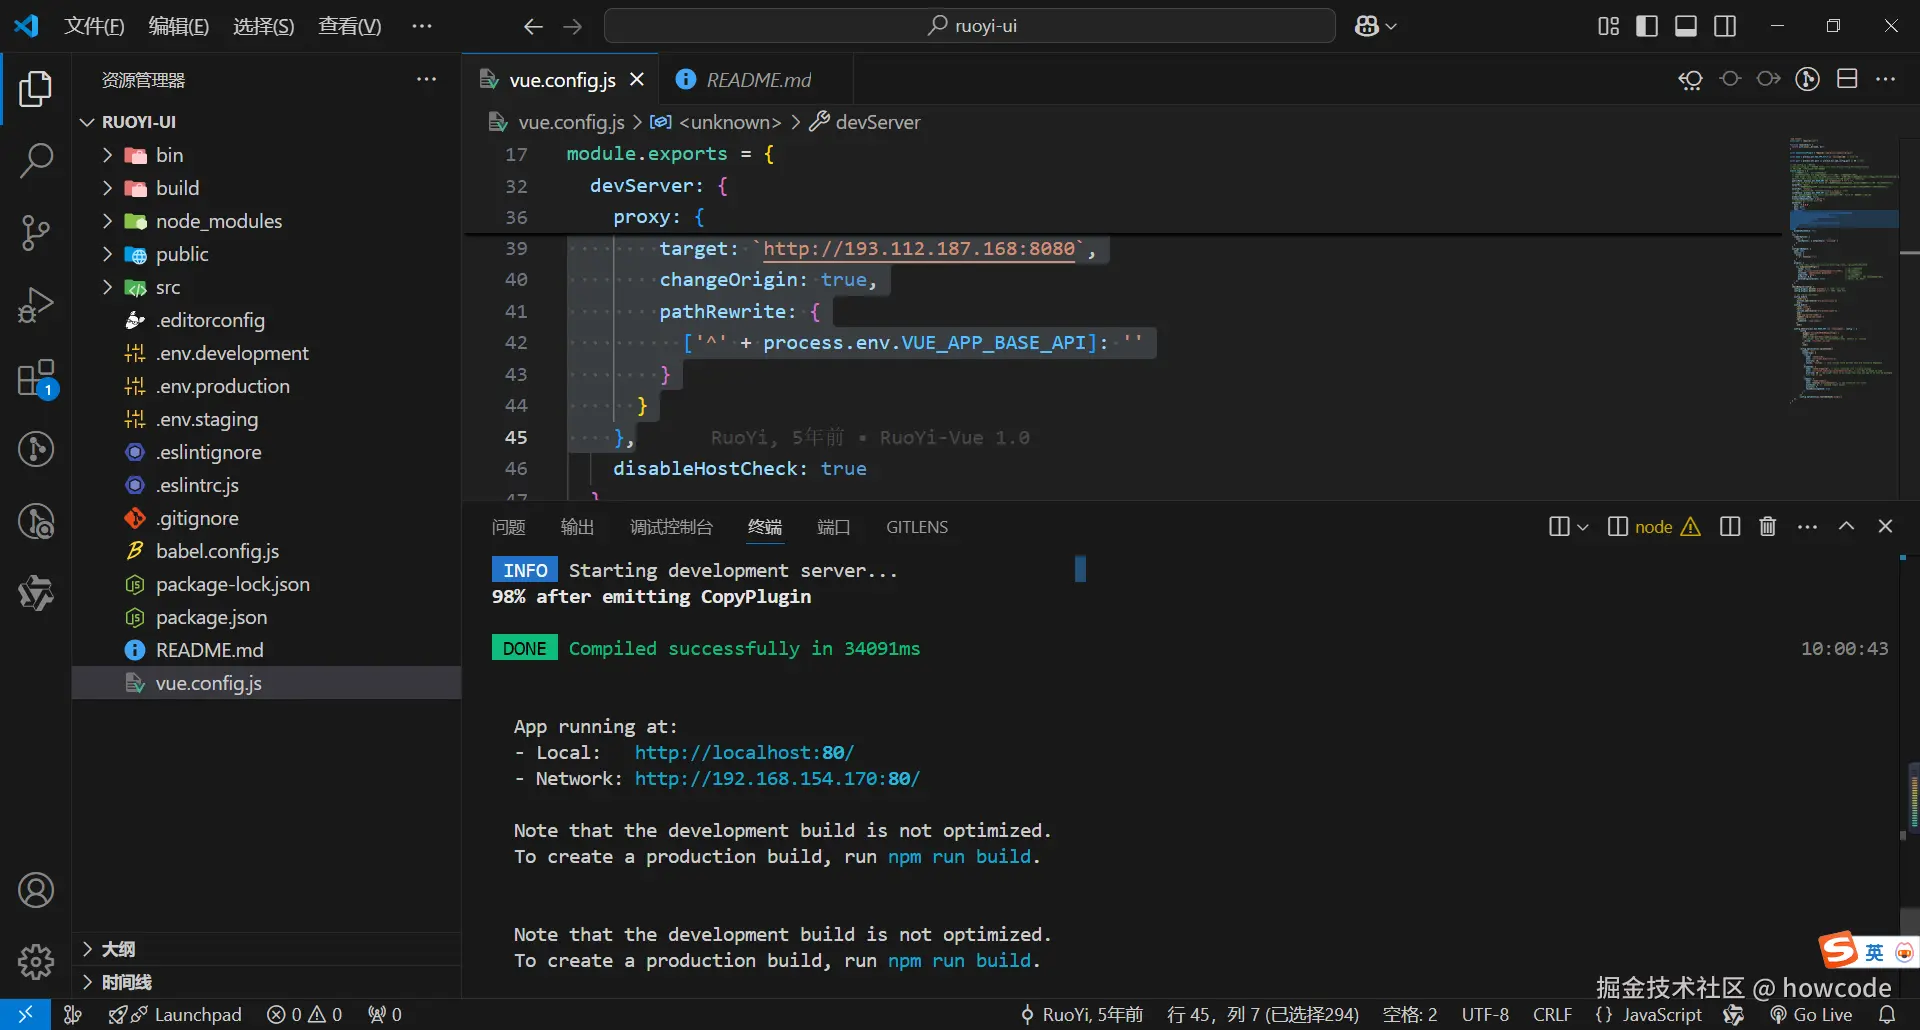Viewport: 1920px width, 1030px height.
Task: Close the vue.config.js tab
Action: (637, 80)
